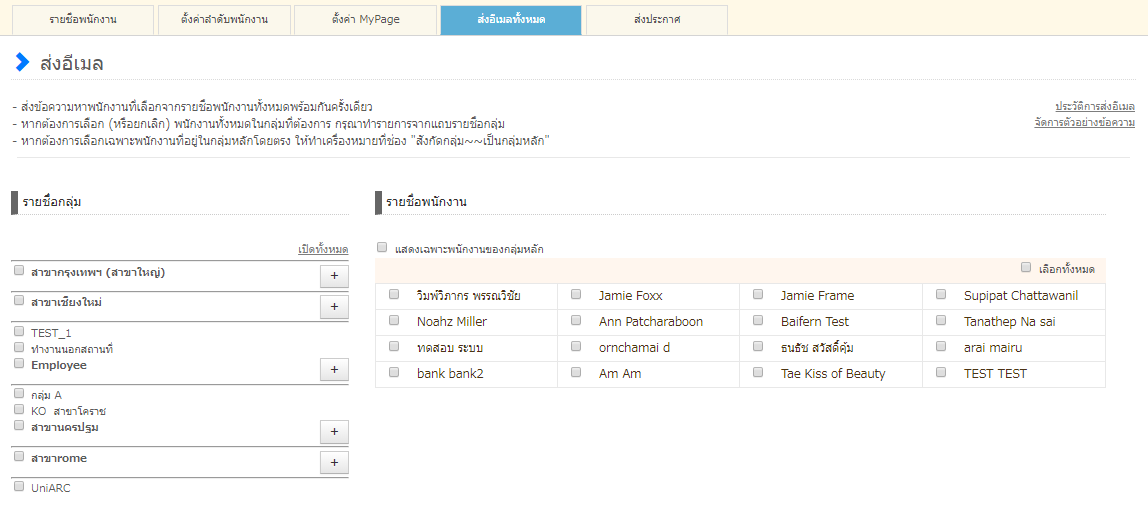1148x515 pixels.
Task: Enable แสดงเฉพาะพนักงานของกลุ่มหลัก checkbox
Action: pos(382,247)
